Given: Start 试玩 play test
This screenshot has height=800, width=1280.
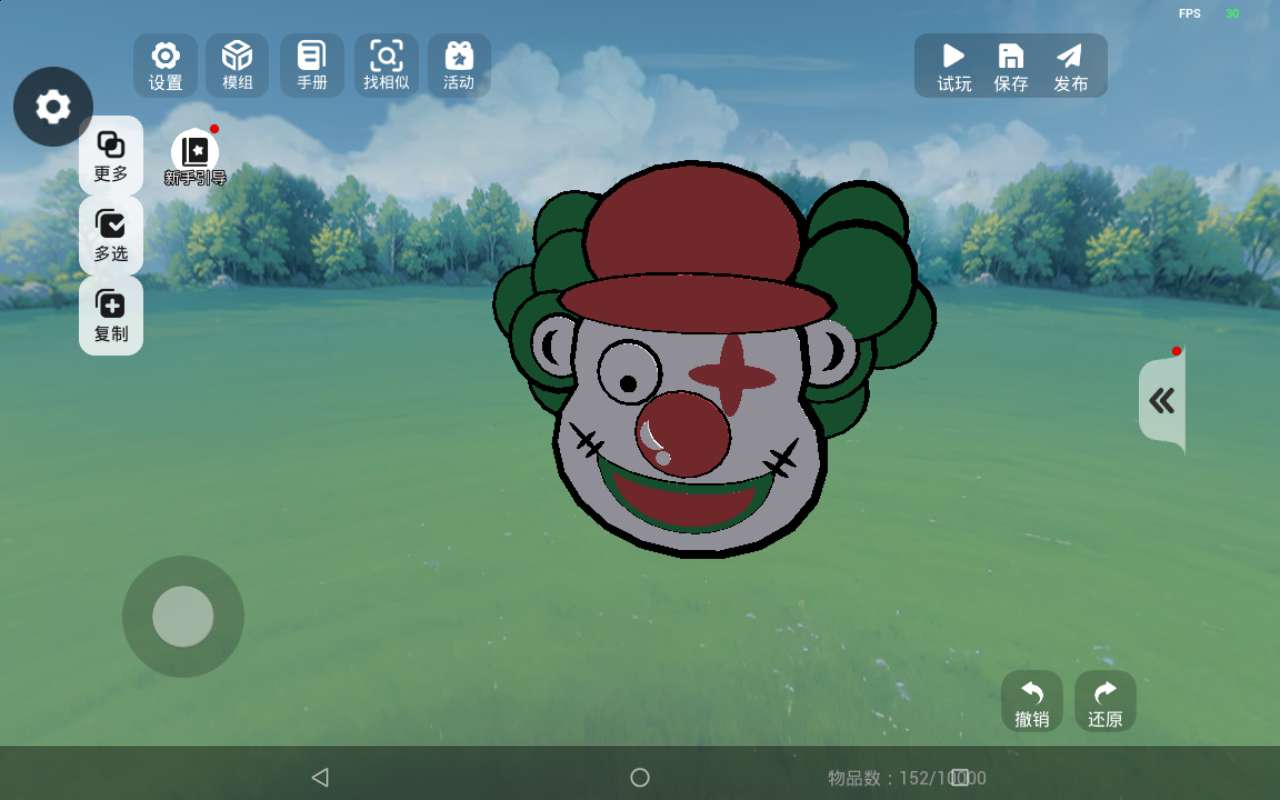Looking at the screenshot, I should [x=954, y=66].
